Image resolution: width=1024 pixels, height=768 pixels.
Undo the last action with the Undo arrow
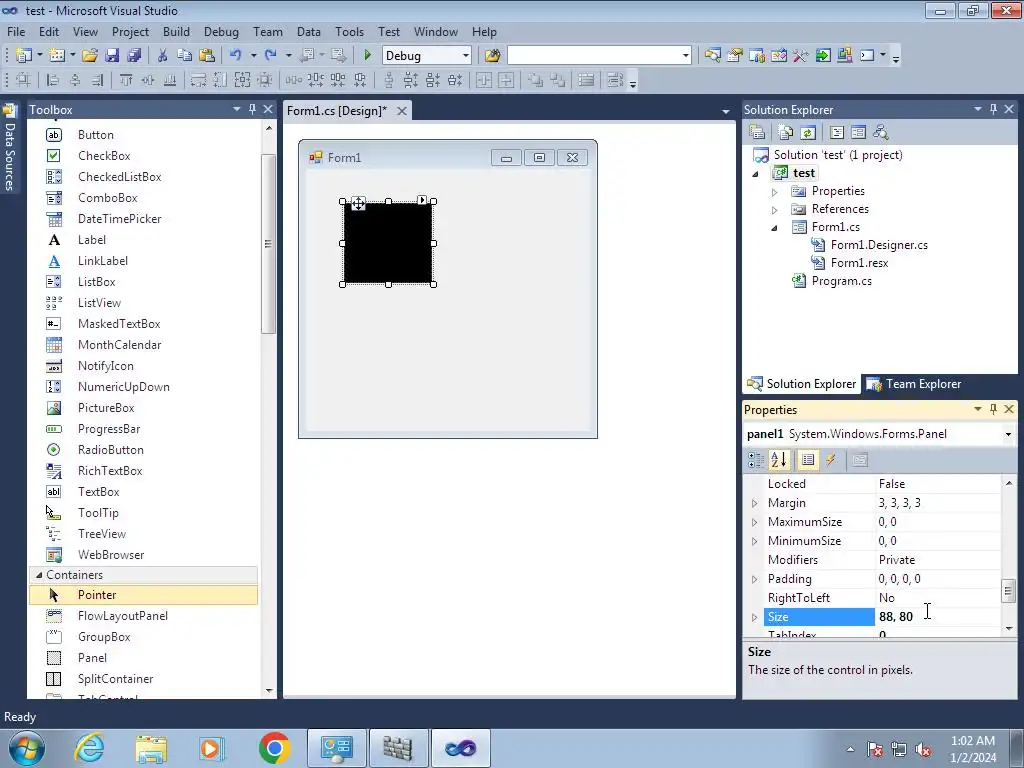tap(236, 56)
